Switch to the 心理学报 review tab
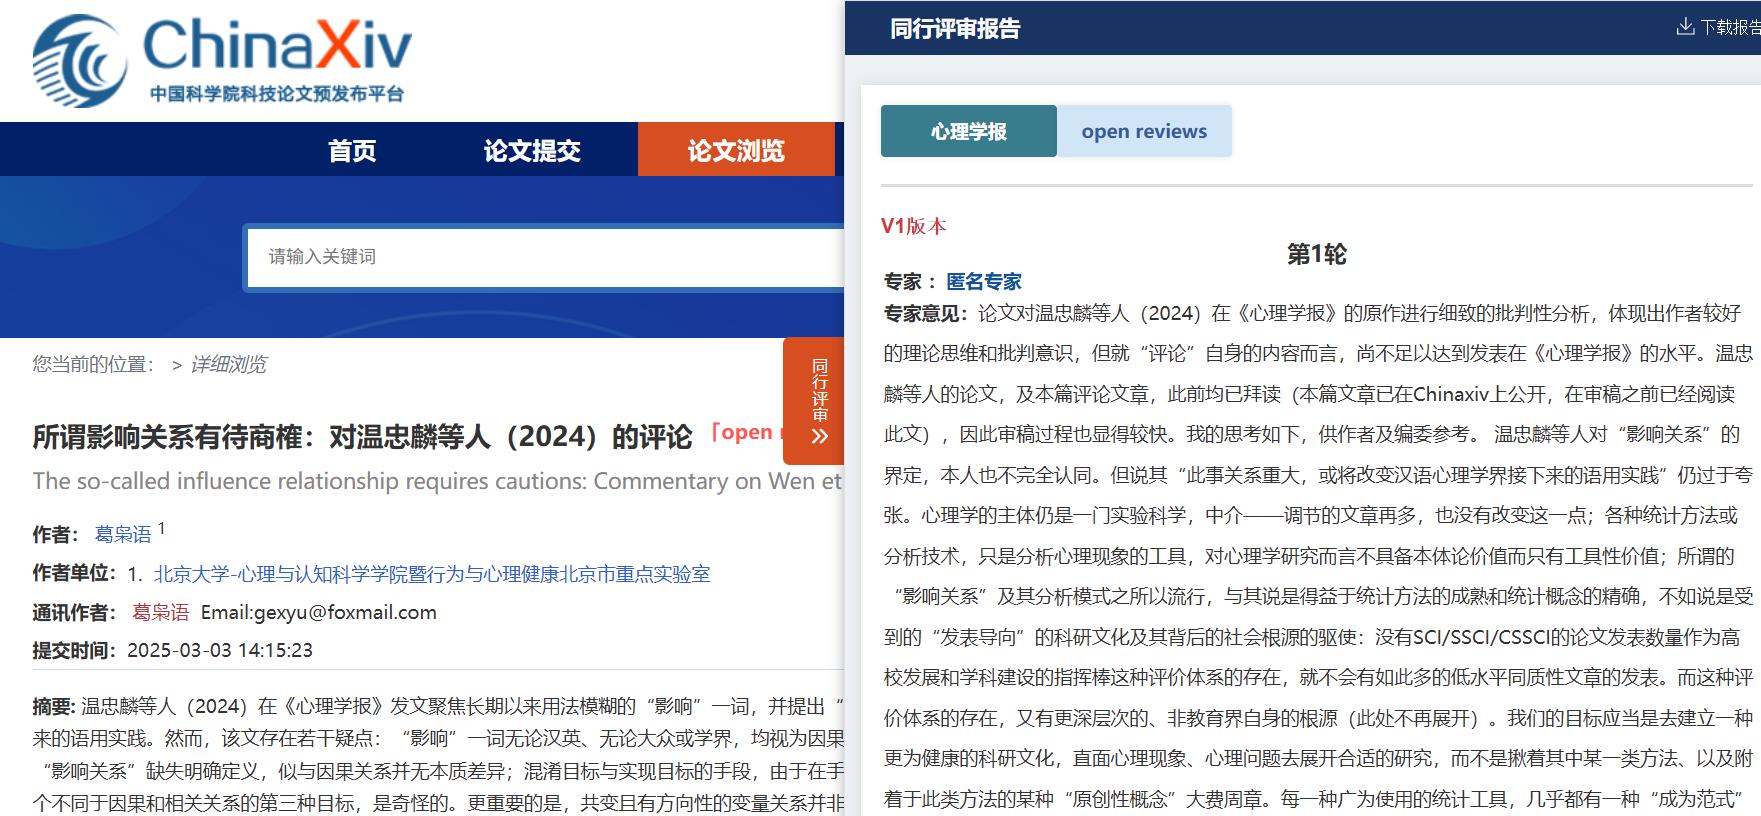This screenshot has width=1761, height=816. point(968,131)
